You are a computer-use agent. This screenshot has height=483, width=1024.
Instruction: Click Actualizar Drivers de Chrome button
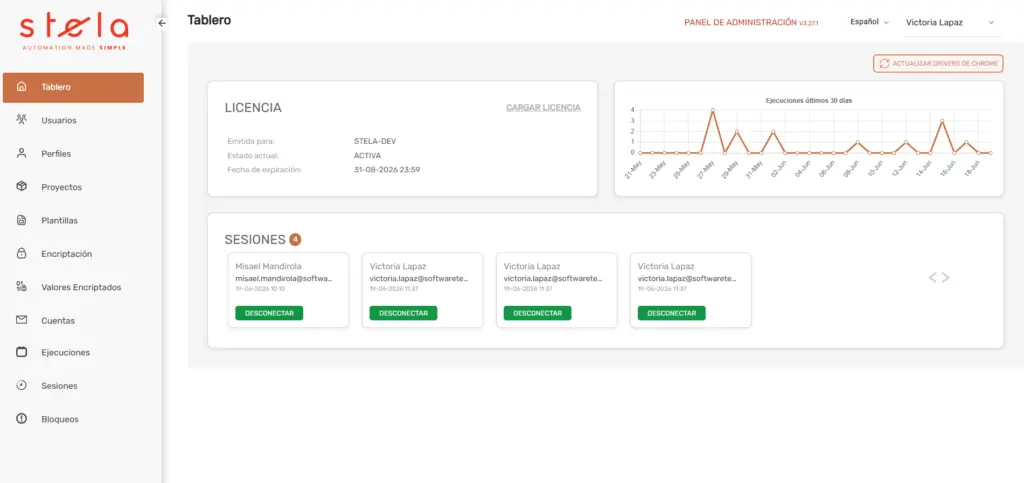(938, 63)
